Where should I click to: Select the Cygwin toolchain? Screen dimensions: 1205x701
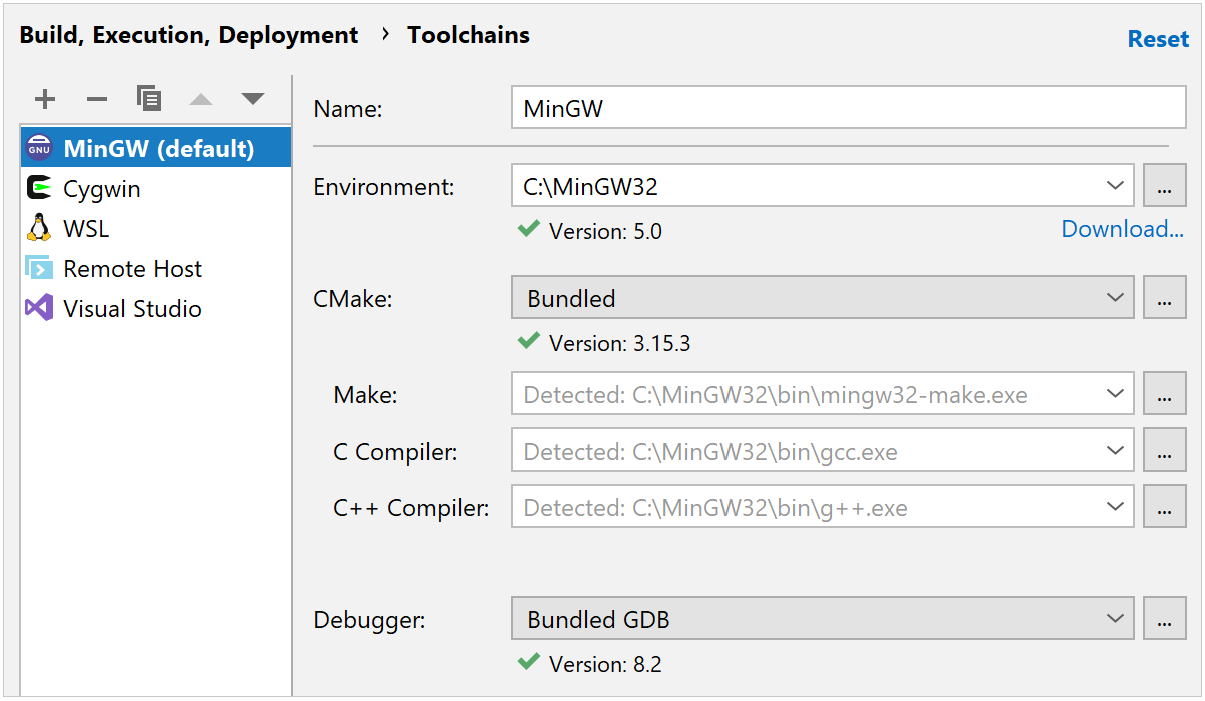(156, 188)
